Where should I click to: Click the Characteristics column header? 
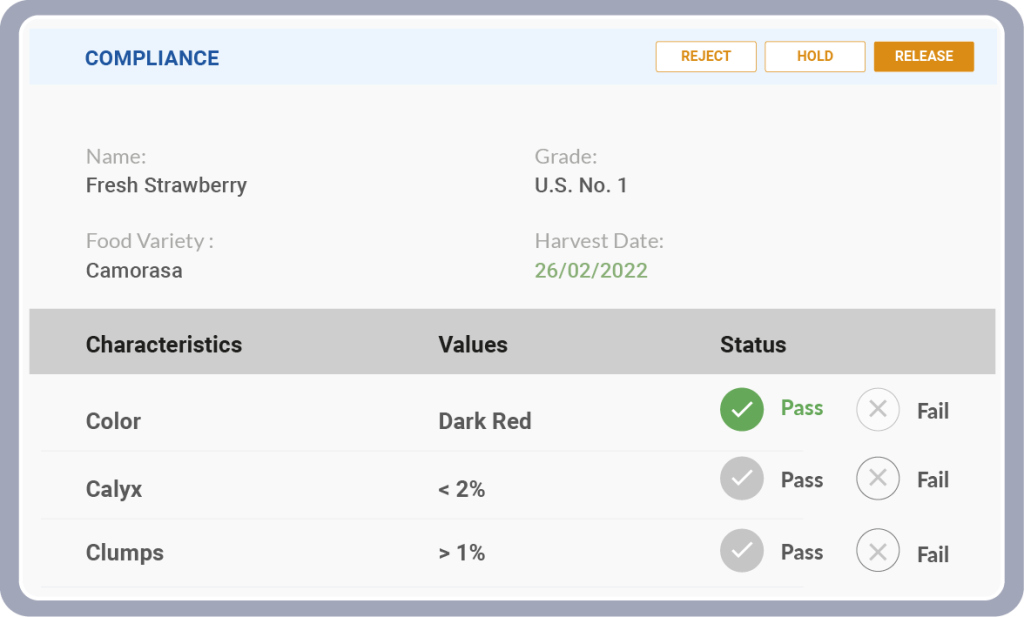[x=164, y=345]
